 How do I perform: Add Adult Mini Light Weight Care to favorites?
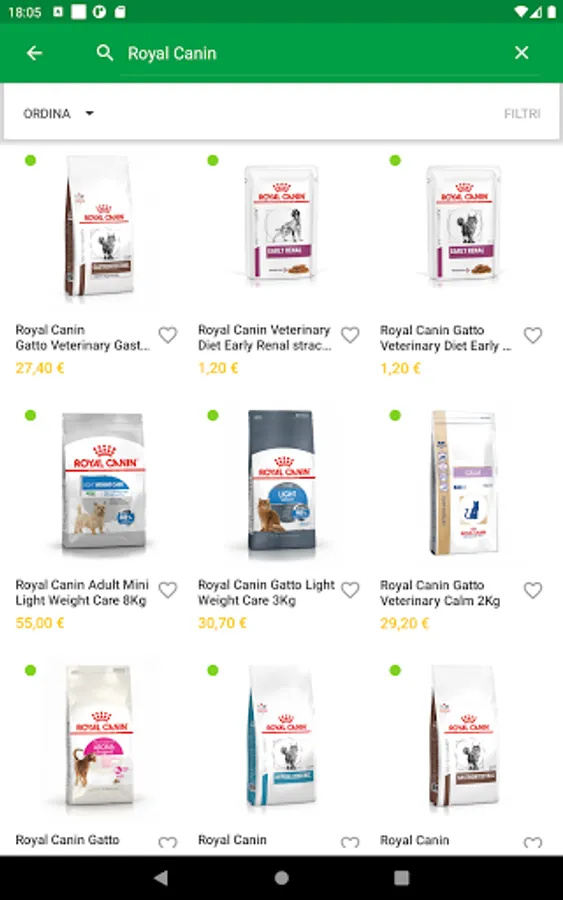click(168, 589)
